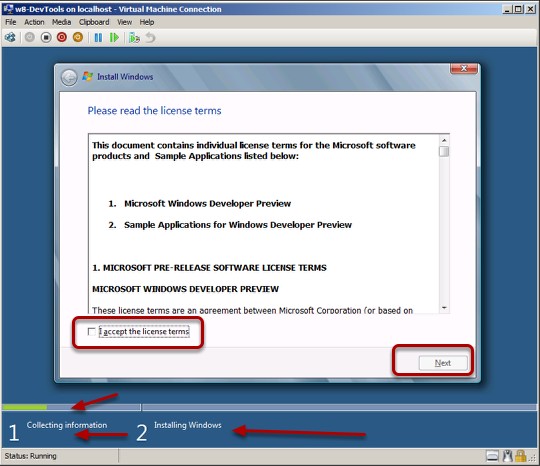540x466 pixels.
Task: Open the Action menu
Action: point(34,22)
